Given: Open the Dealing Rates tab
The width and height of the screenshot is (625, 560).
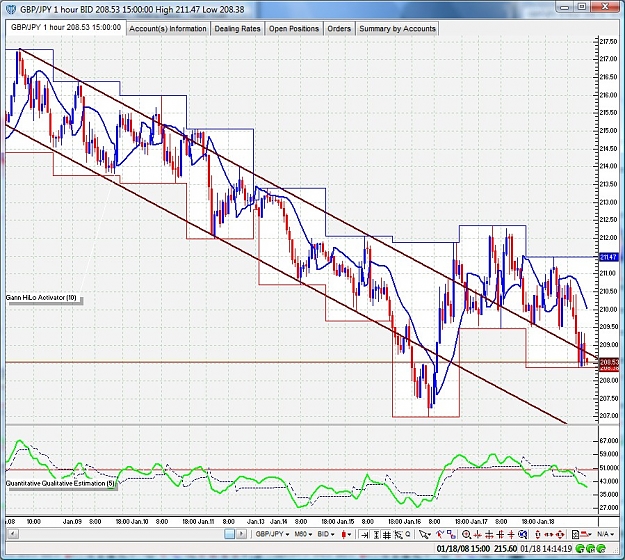Looking at the screenshot, I should (x=237, y=29).
